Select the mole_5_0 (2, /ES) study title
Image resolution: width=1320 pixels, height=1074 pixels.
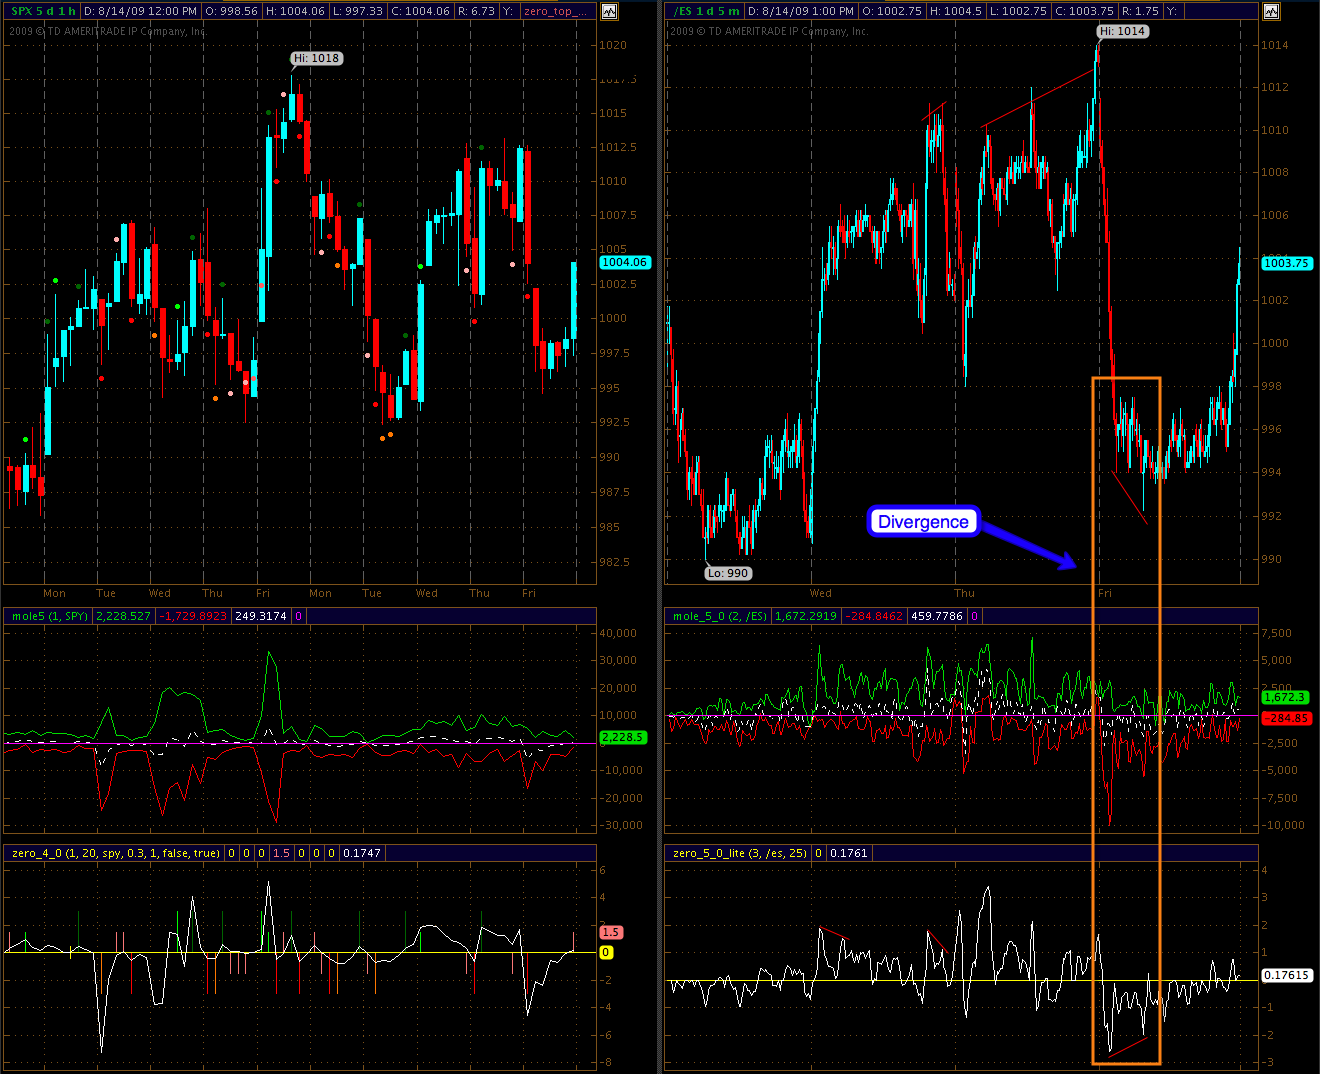click(x=719, y=616)
